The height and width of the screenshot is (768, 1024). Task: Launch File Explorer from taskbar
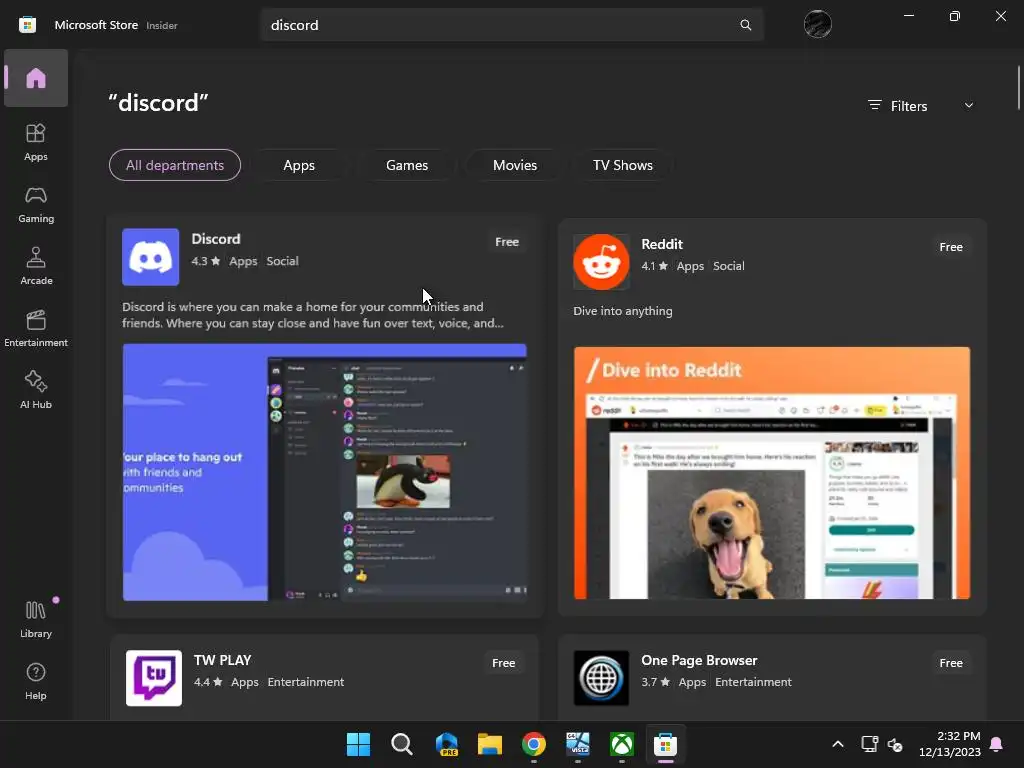click(490, 744)
